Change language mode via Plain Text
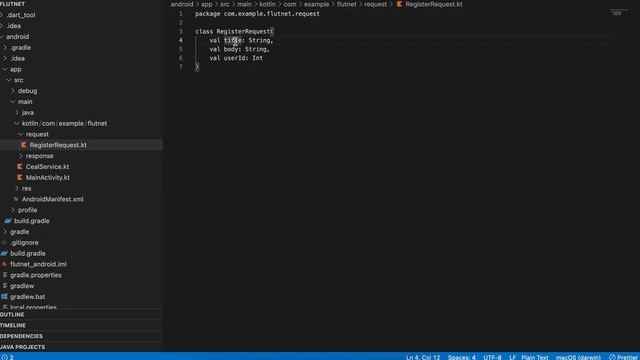The width and height of the screenshot is (640, 360). [x=535, y=357]
